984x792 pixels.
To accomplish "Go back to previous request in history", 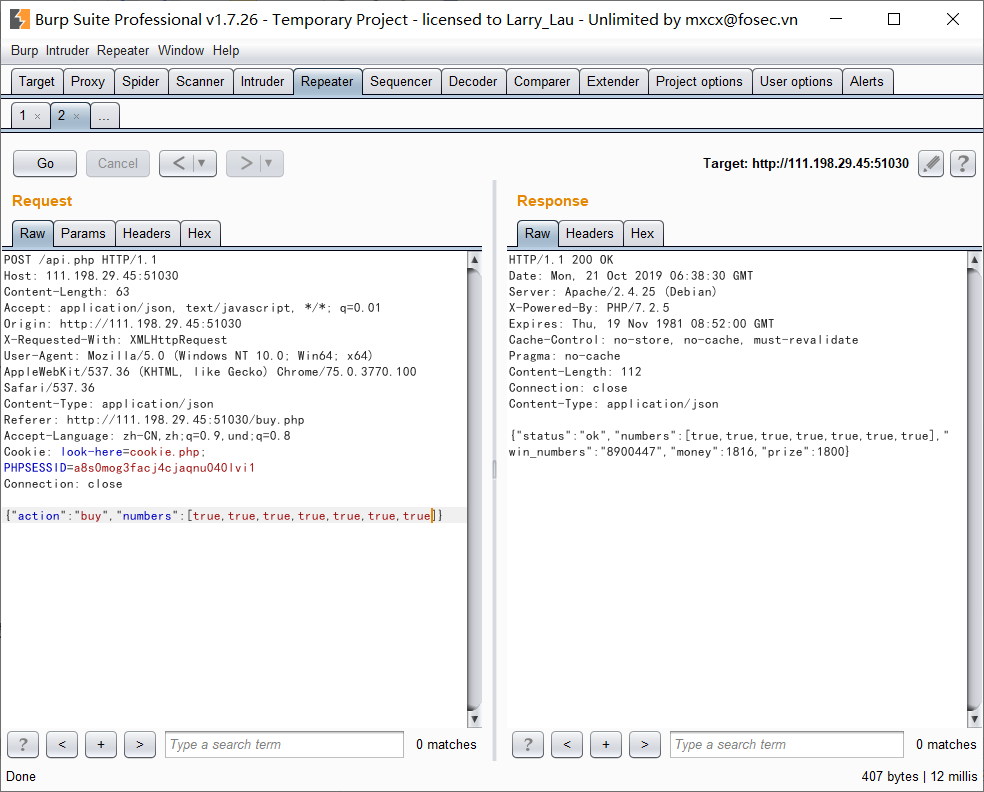I will pyautogui.click(x=179, y=164).
